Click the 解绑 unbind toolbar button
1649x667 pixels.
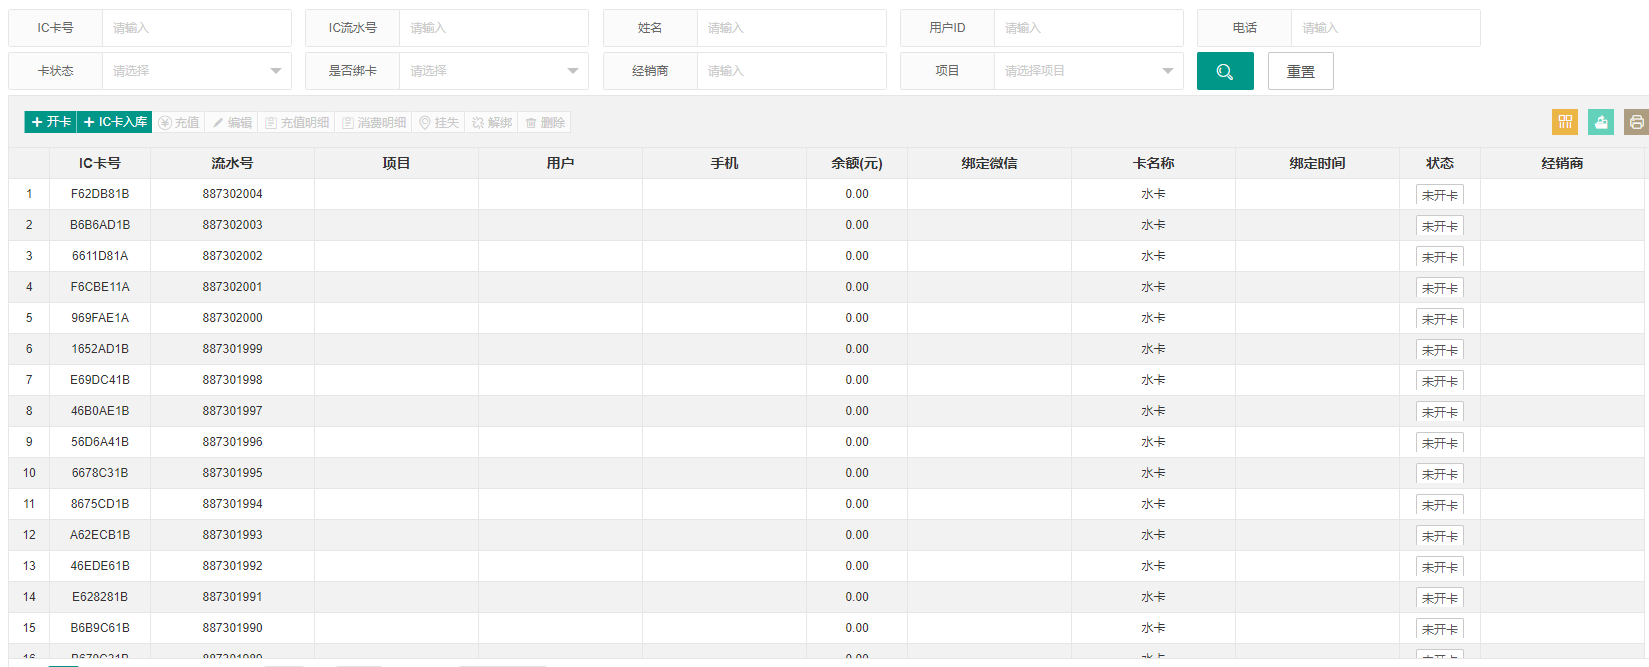pyautogui.click(x=492, y=122)
